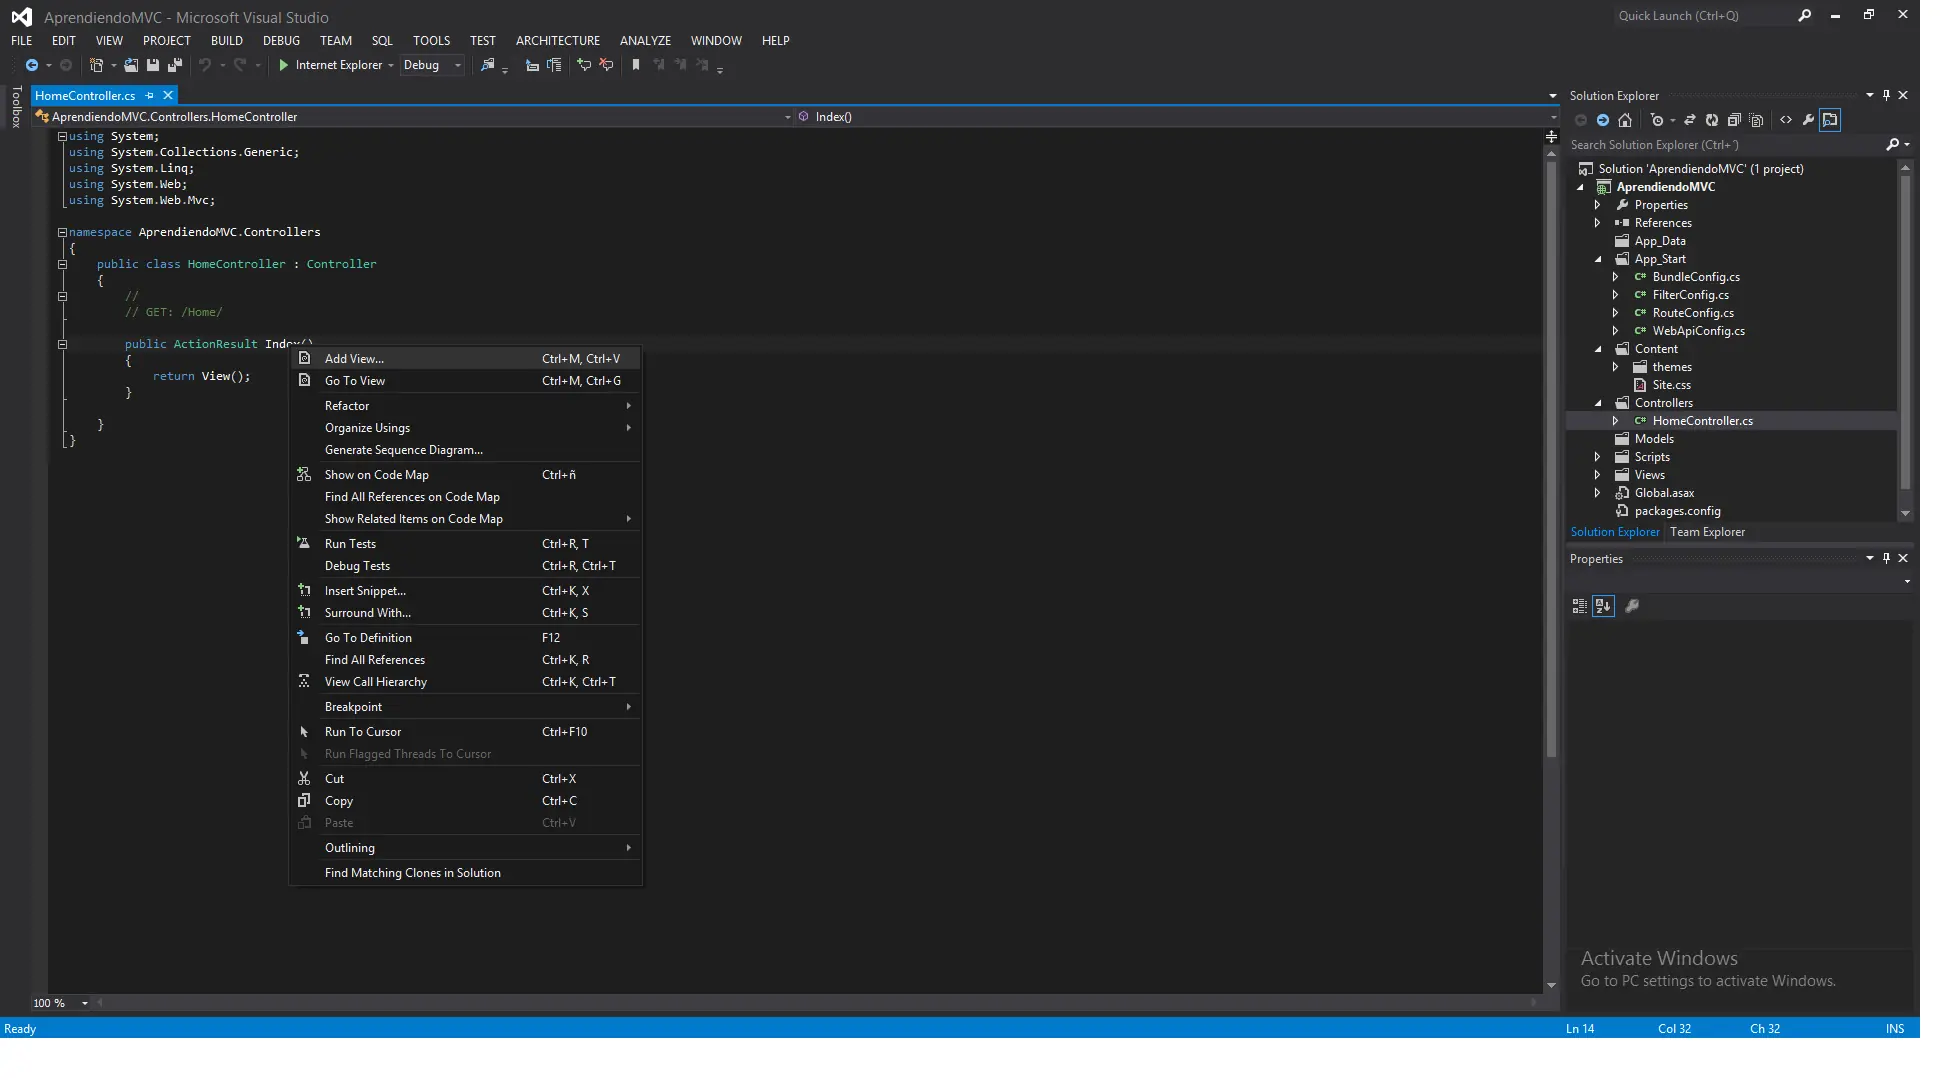This screenshot has height=1080, width=1942.
Task: Click the Open File toolbar icon
Action: (131, 65)
